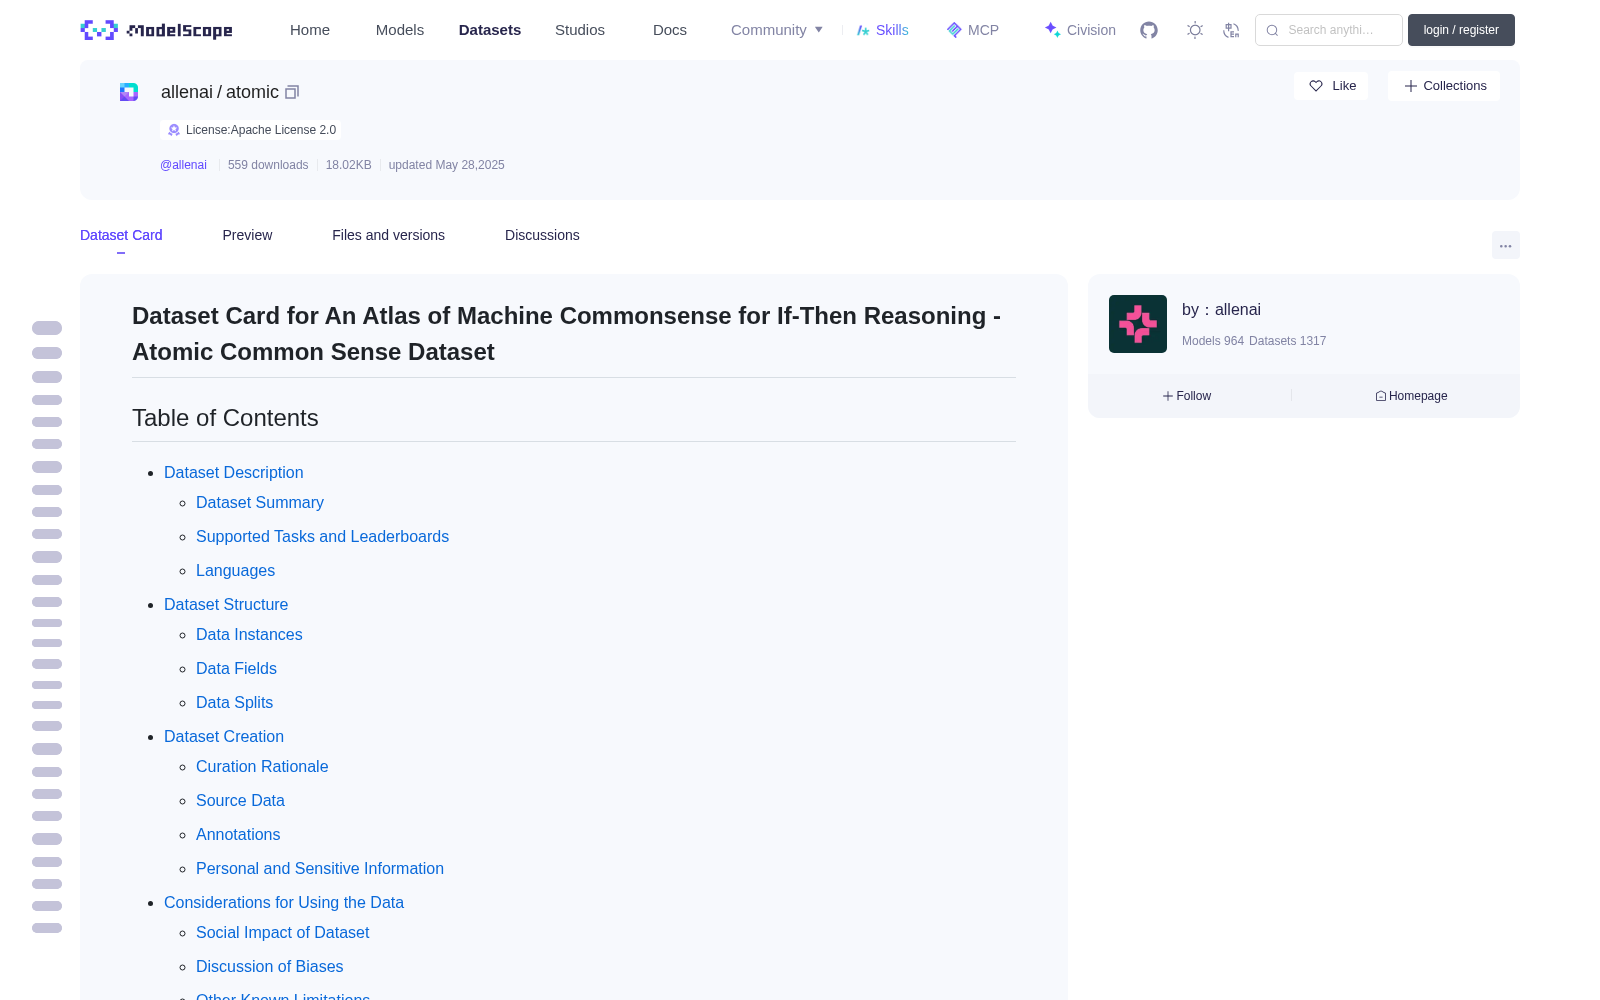Viewport: 1600px width, 1000px height.
Task: Open the three-dots more options menu
Action: point(1505,246)
